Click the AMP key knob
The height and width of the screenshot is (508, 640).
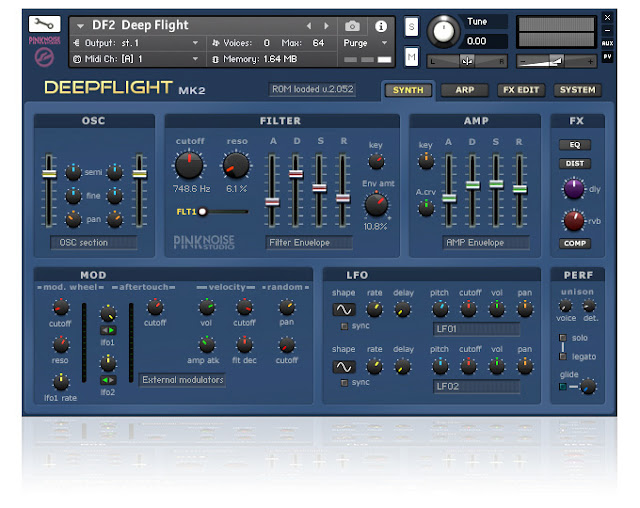tap(426, 161)
